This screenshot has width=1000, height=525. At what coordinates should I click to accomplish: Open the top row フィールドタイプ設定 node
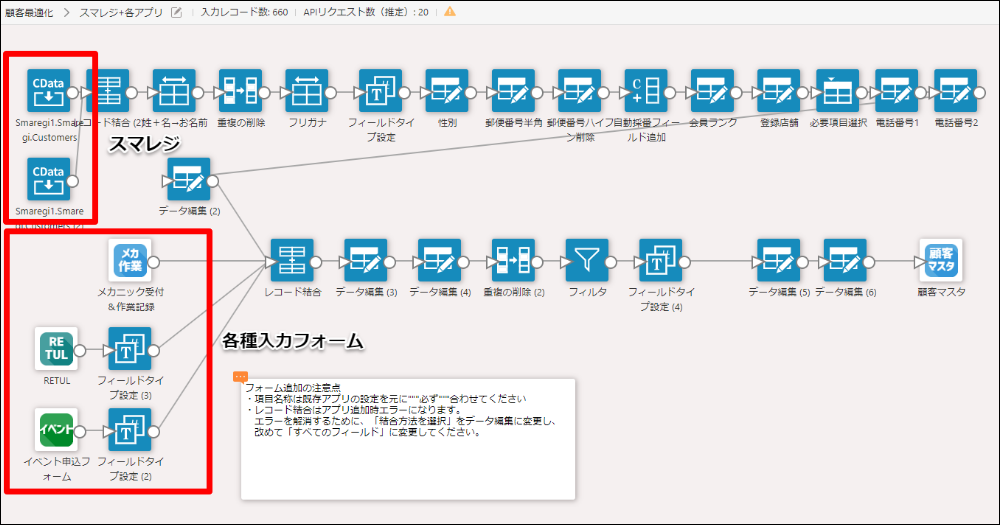pyautogui.click(x=380, y=91)
